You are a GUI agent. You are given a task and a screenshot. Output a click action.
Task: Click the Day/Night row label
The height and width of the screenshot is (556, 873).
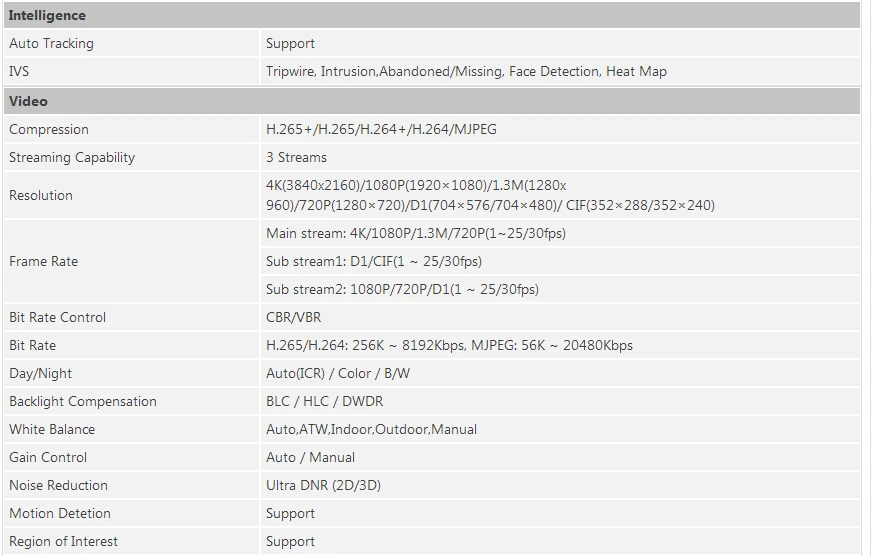click(x=41, y=374)
